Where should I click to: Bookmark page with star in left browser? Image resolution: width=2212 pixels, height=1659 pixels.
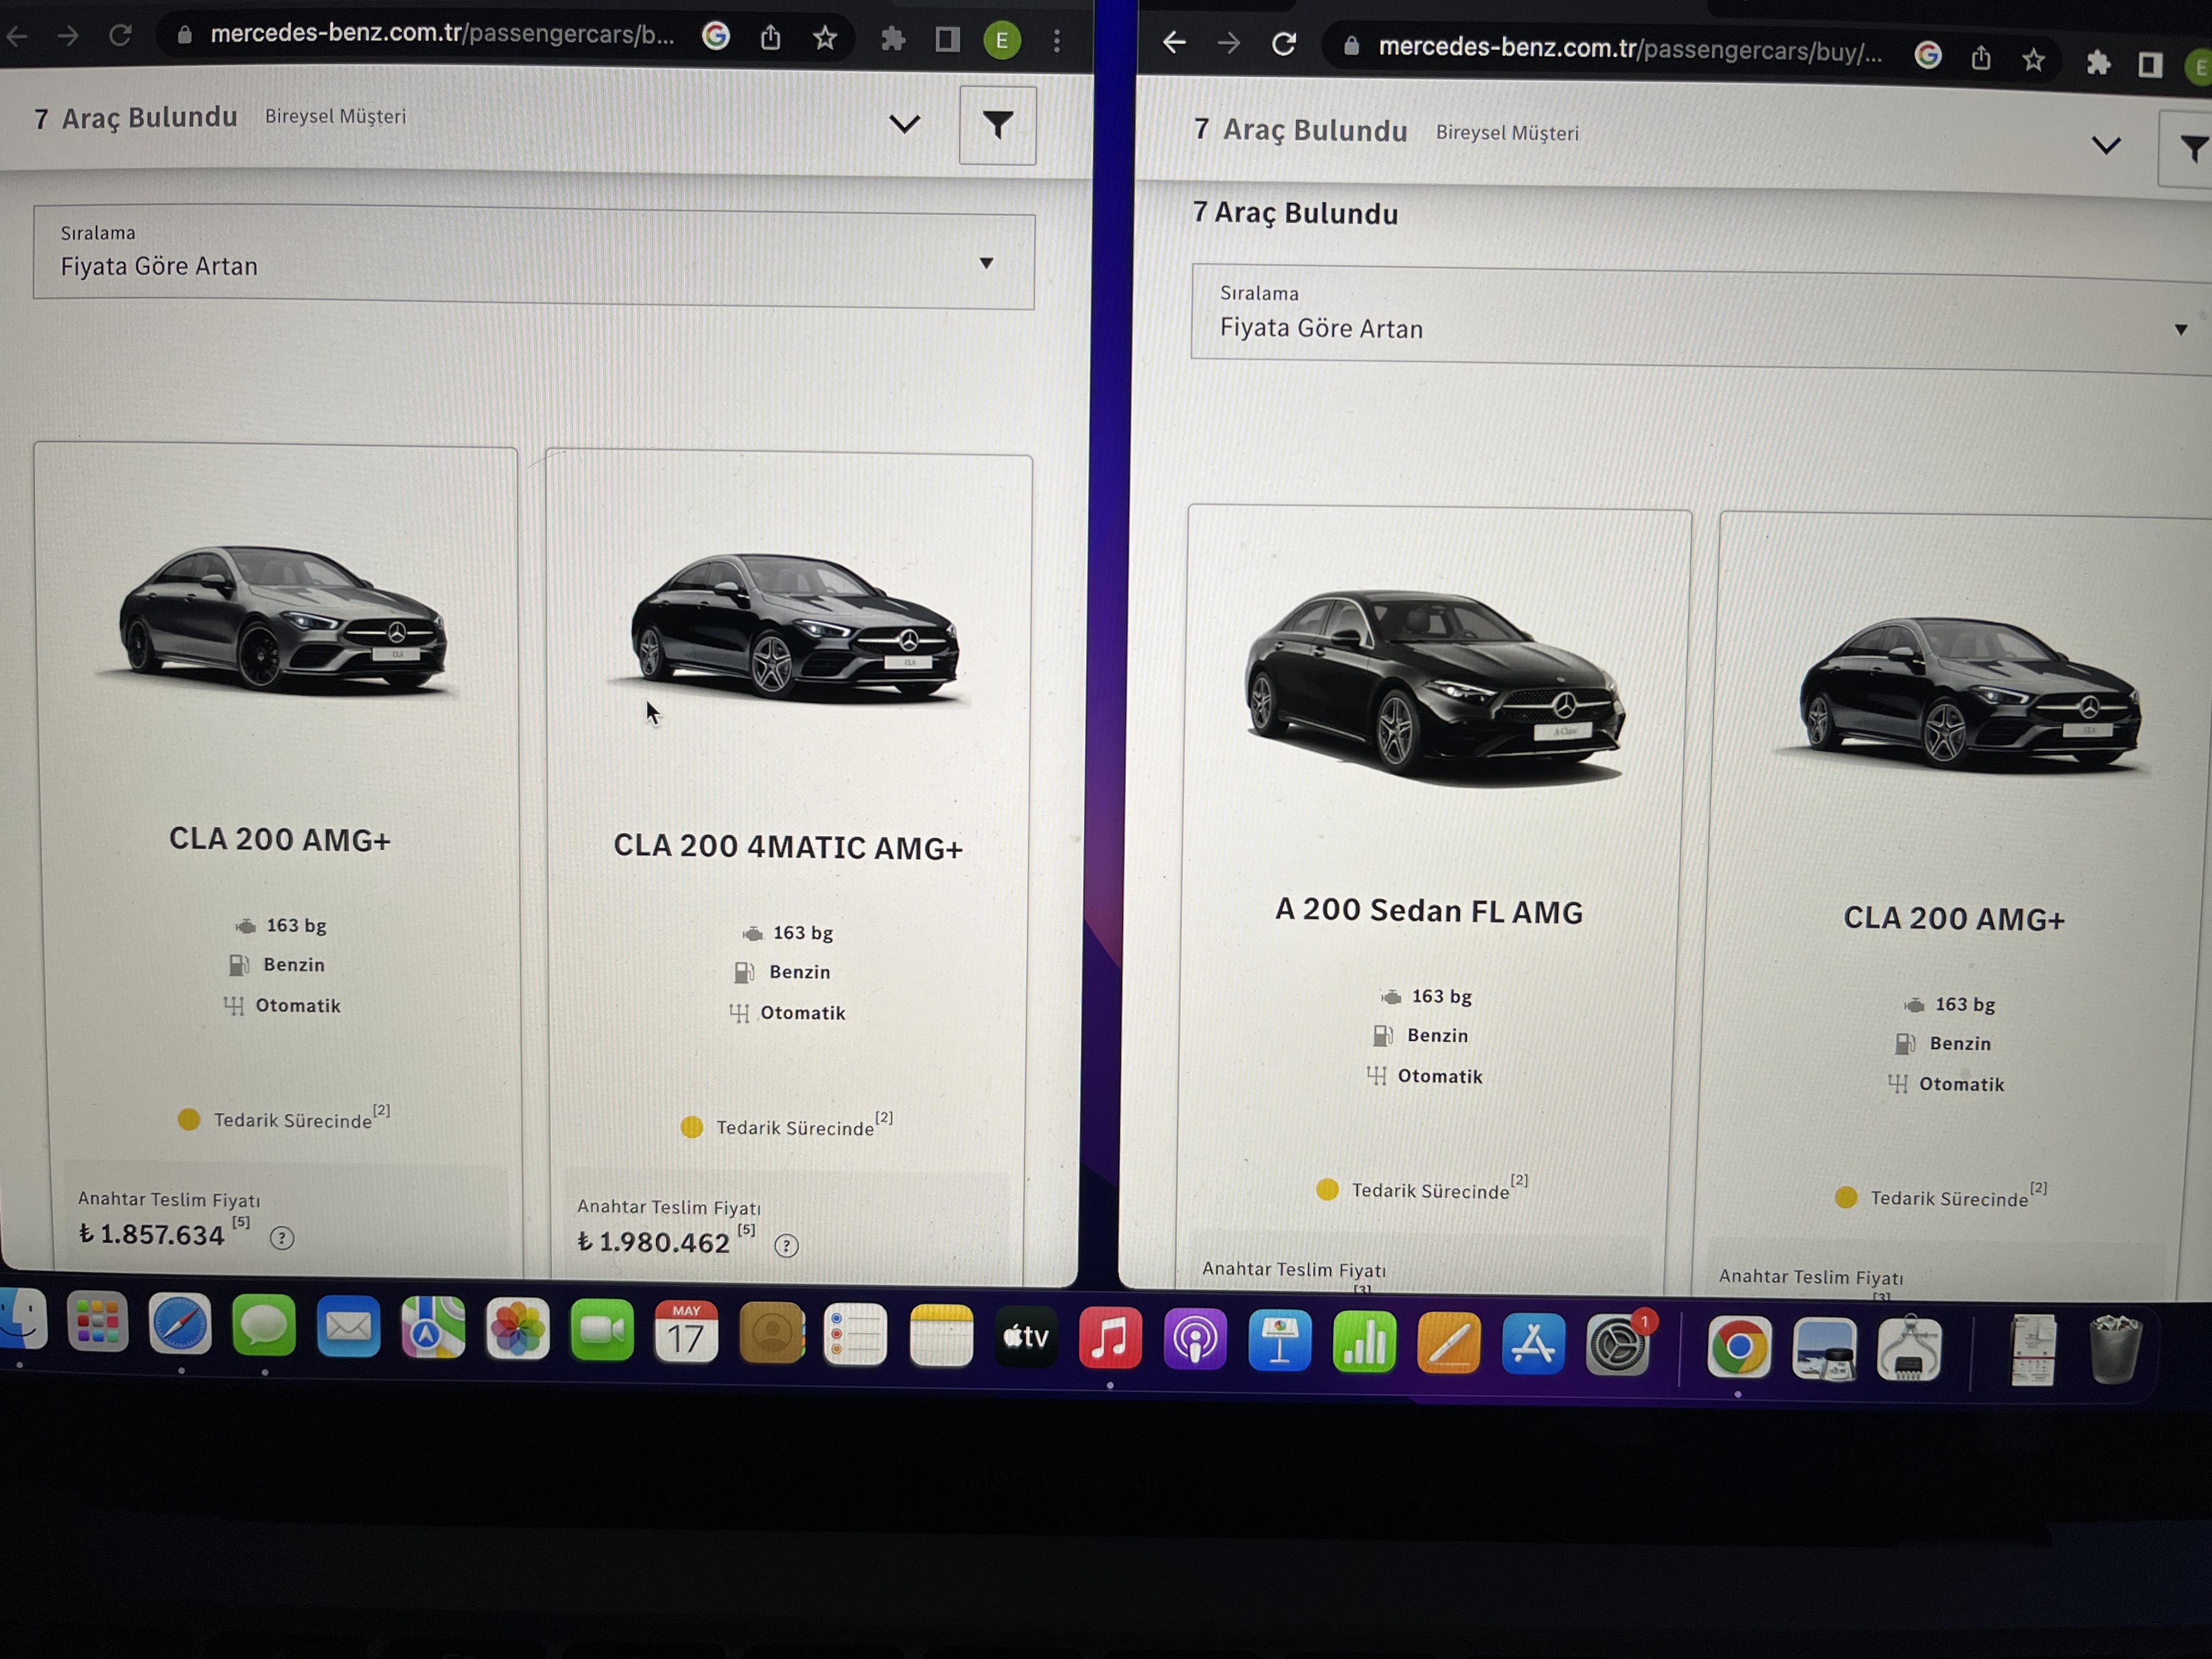824,38
